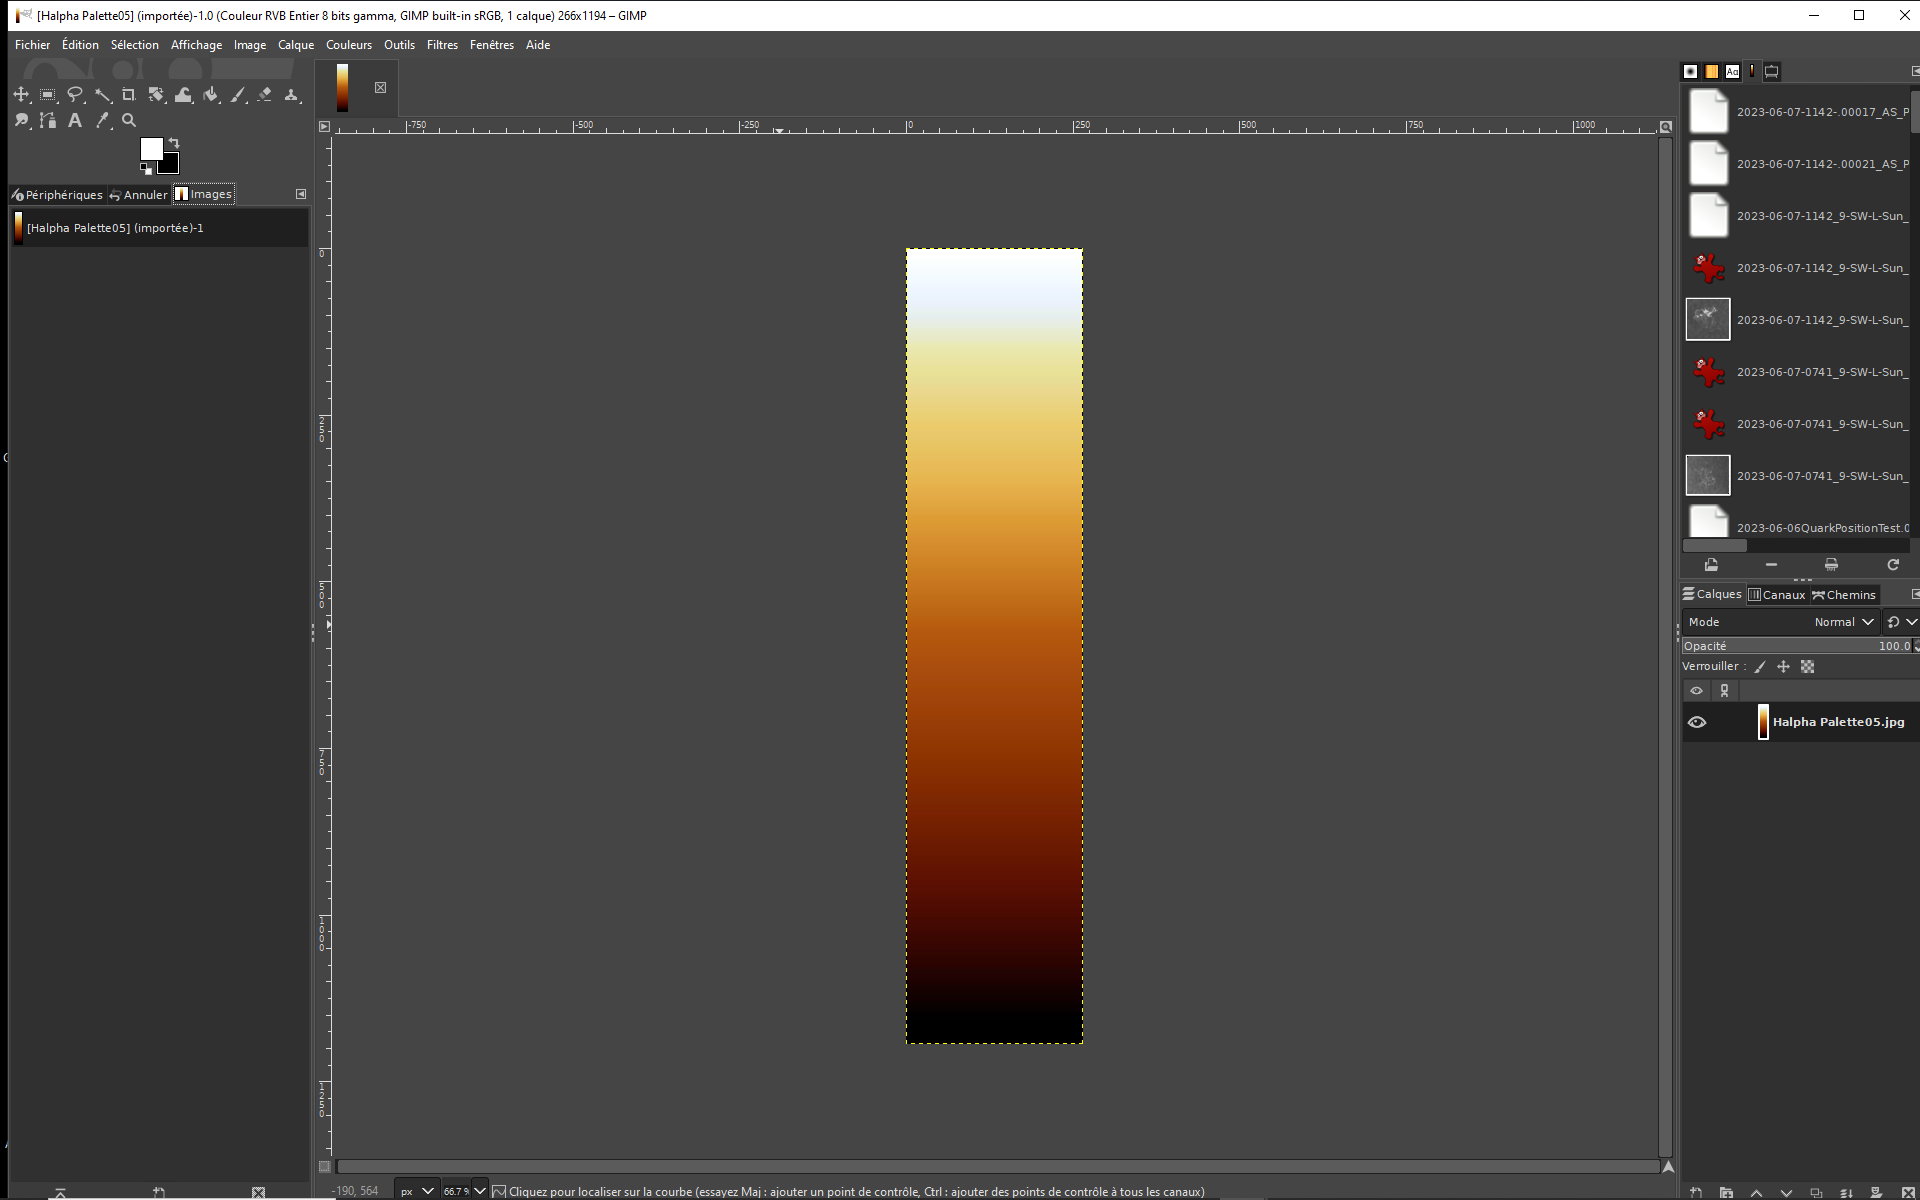
Task: Select the Text tool
Action: [x=74, y=120]
